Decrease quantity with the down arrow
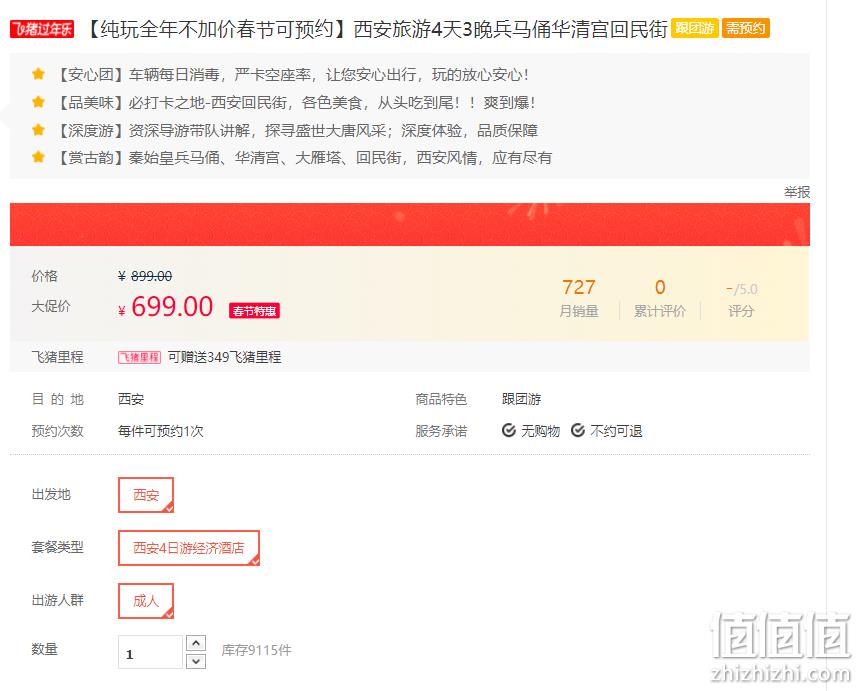 (196, 661)
